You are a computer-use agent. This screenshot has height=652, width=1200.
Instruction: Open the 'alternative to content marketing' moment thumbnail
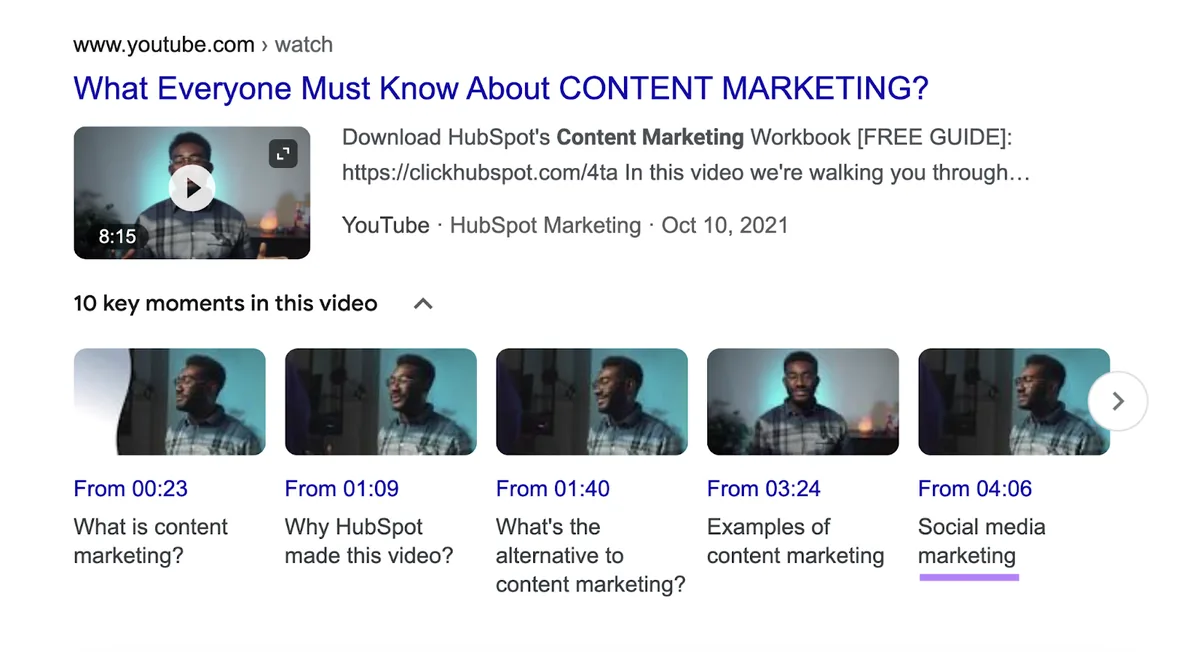592,402
